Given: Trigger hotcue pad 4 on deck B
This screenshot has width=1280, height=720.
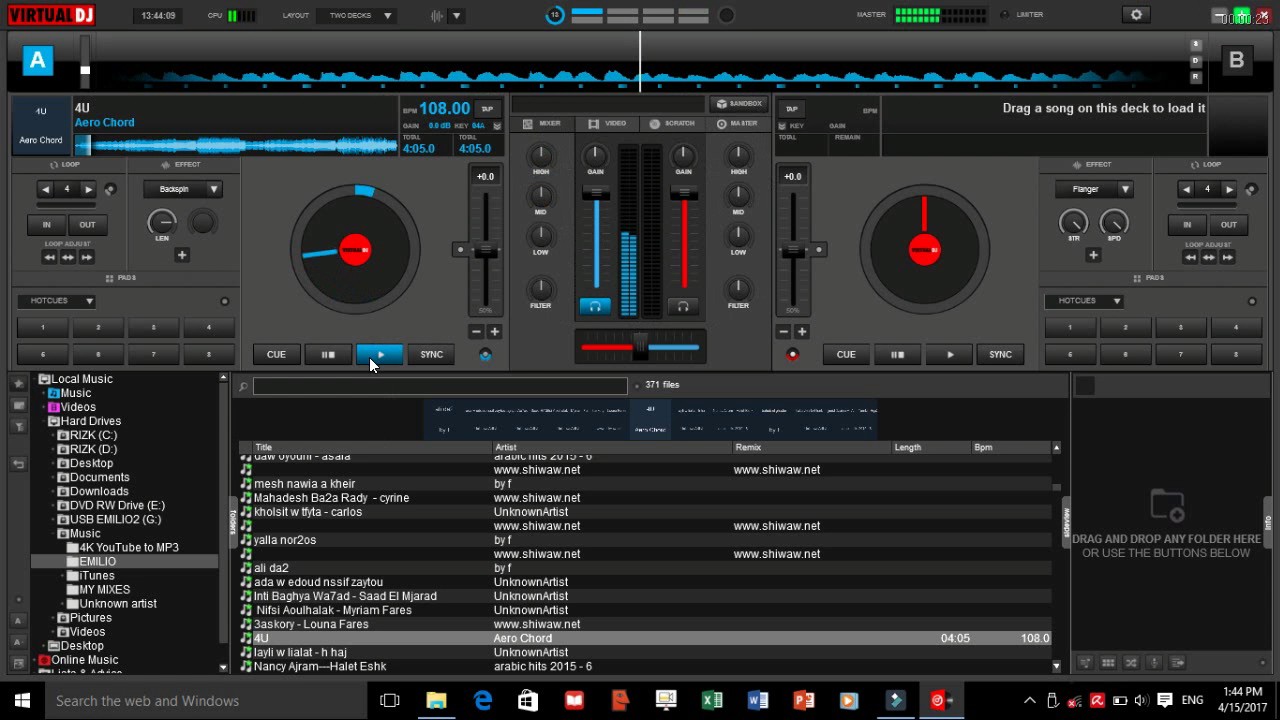Looking at the screenshot, I should click(x=1236, y=327).
